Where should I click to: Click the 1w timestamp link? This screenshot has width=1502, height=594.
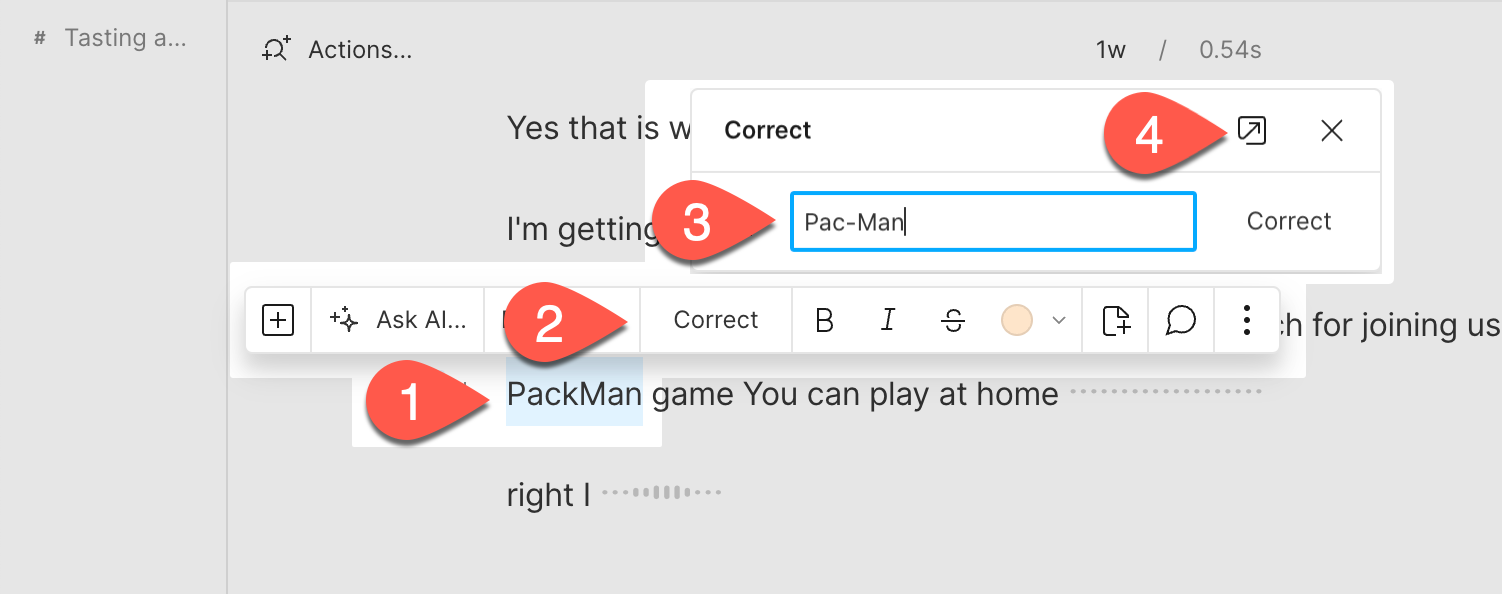click(1110, 49)
